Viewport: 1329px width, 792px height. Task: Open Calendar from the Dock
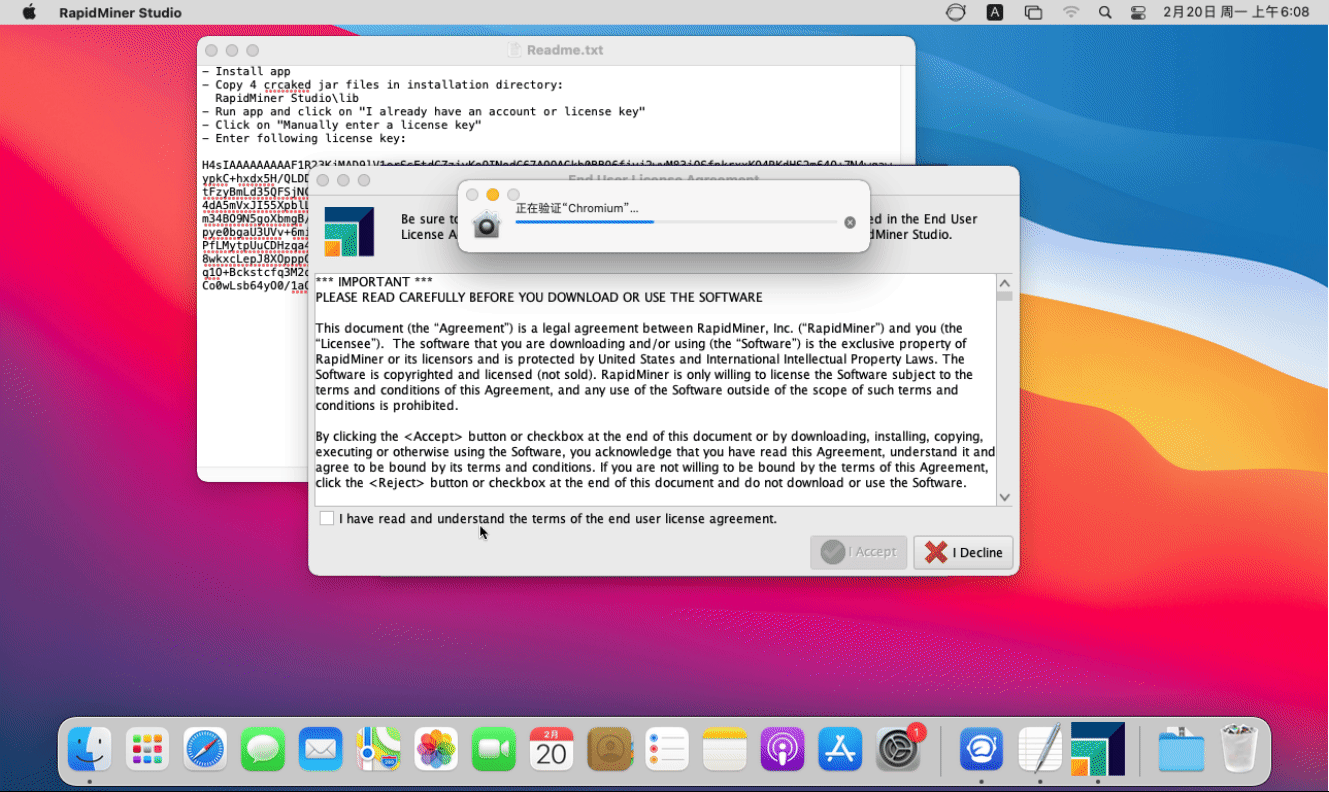[552, 749]
